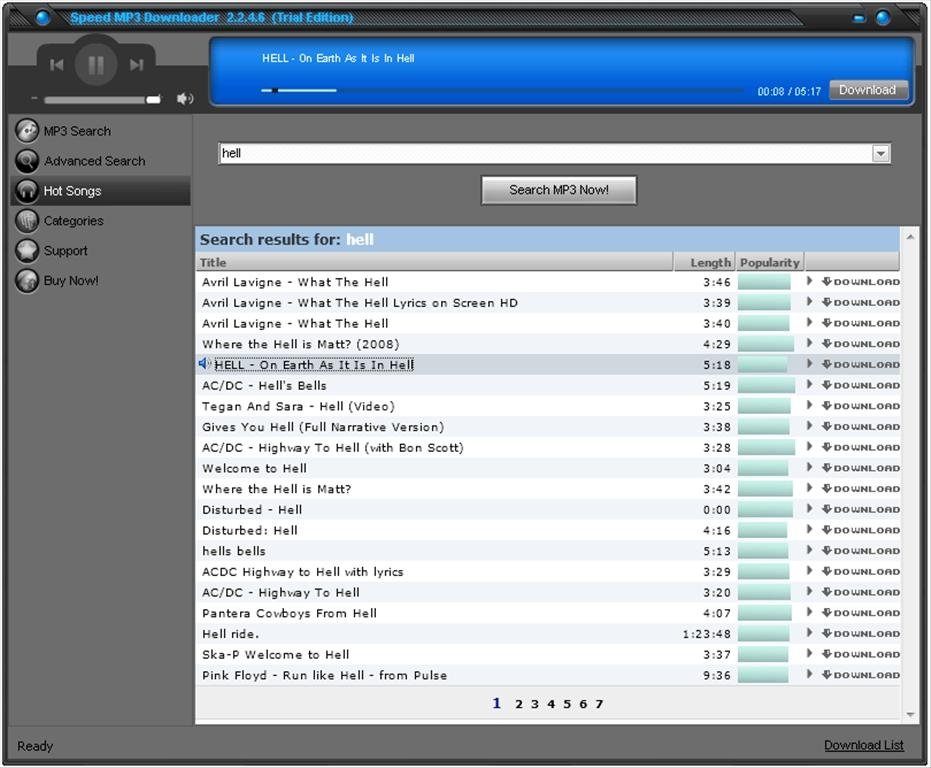Focus the search text field containing hell
931x768 pixels.
pos(545,153)
